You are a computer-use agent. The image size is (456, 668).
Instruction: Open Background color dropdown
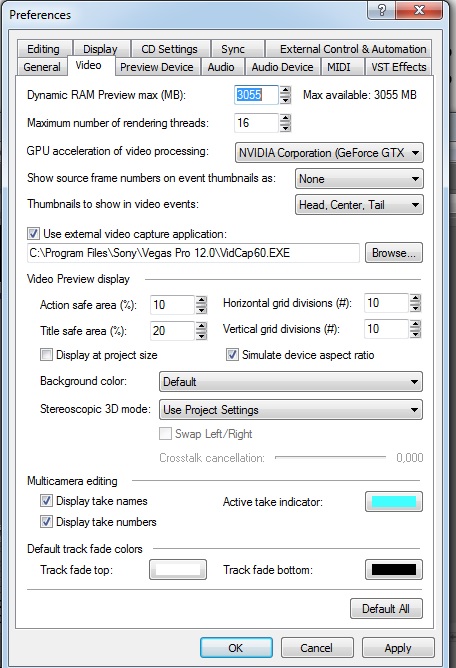pyautogui.click(x=291, y=382)
